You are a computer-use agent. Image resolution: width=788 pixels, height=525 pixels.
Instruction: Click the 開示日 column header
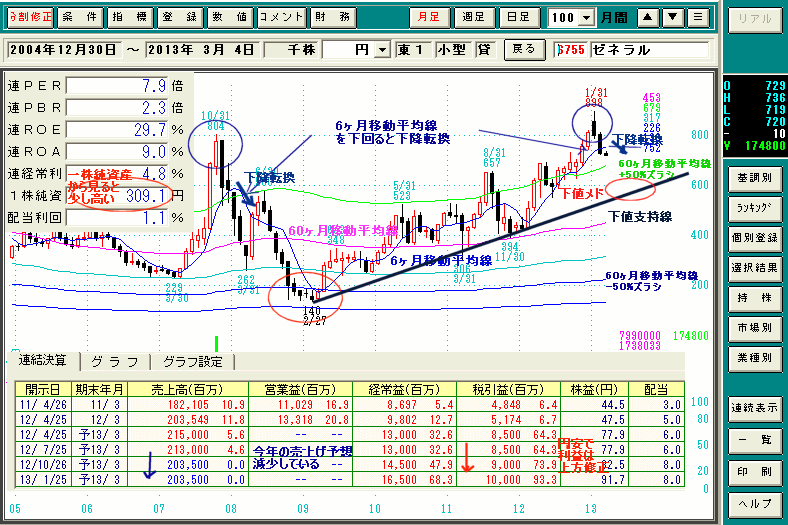(x=43, y=389)
